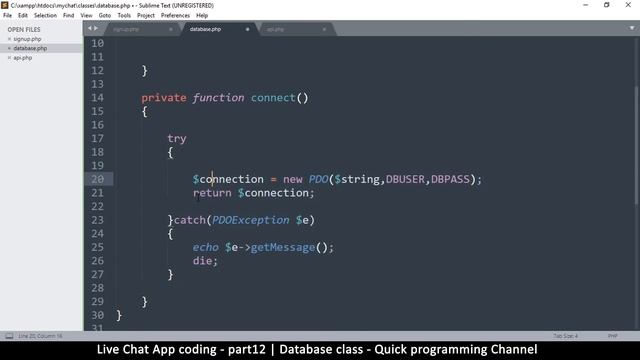Go to the previous tab with left arrow
Screen dimensions: 640x360
pyautogui.click(x=90, y=28)
